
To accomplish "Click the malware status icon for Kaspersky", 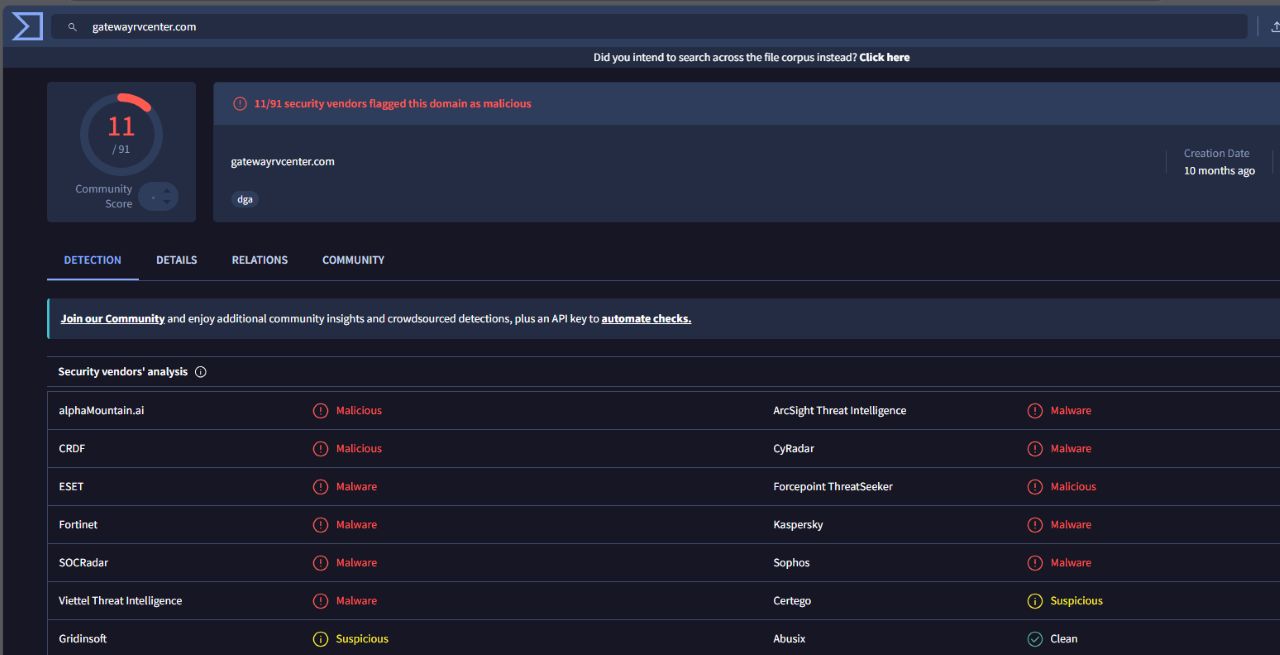I will (1035, 525).
